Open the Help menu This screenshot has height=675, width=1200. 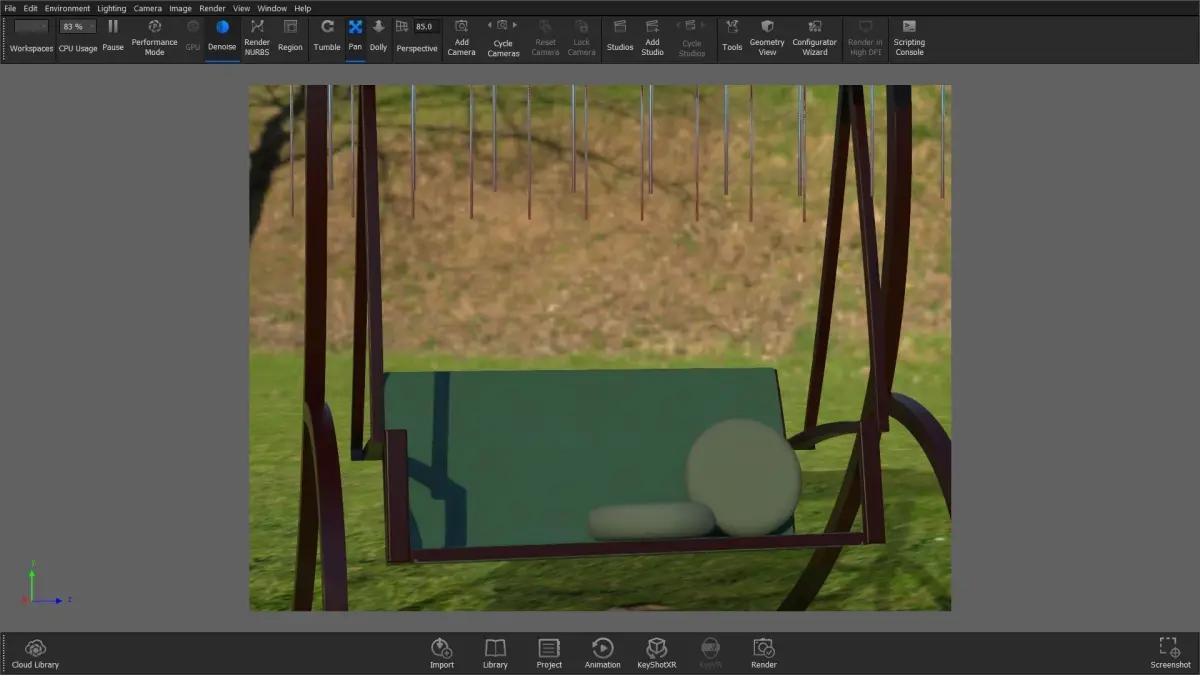302,8
